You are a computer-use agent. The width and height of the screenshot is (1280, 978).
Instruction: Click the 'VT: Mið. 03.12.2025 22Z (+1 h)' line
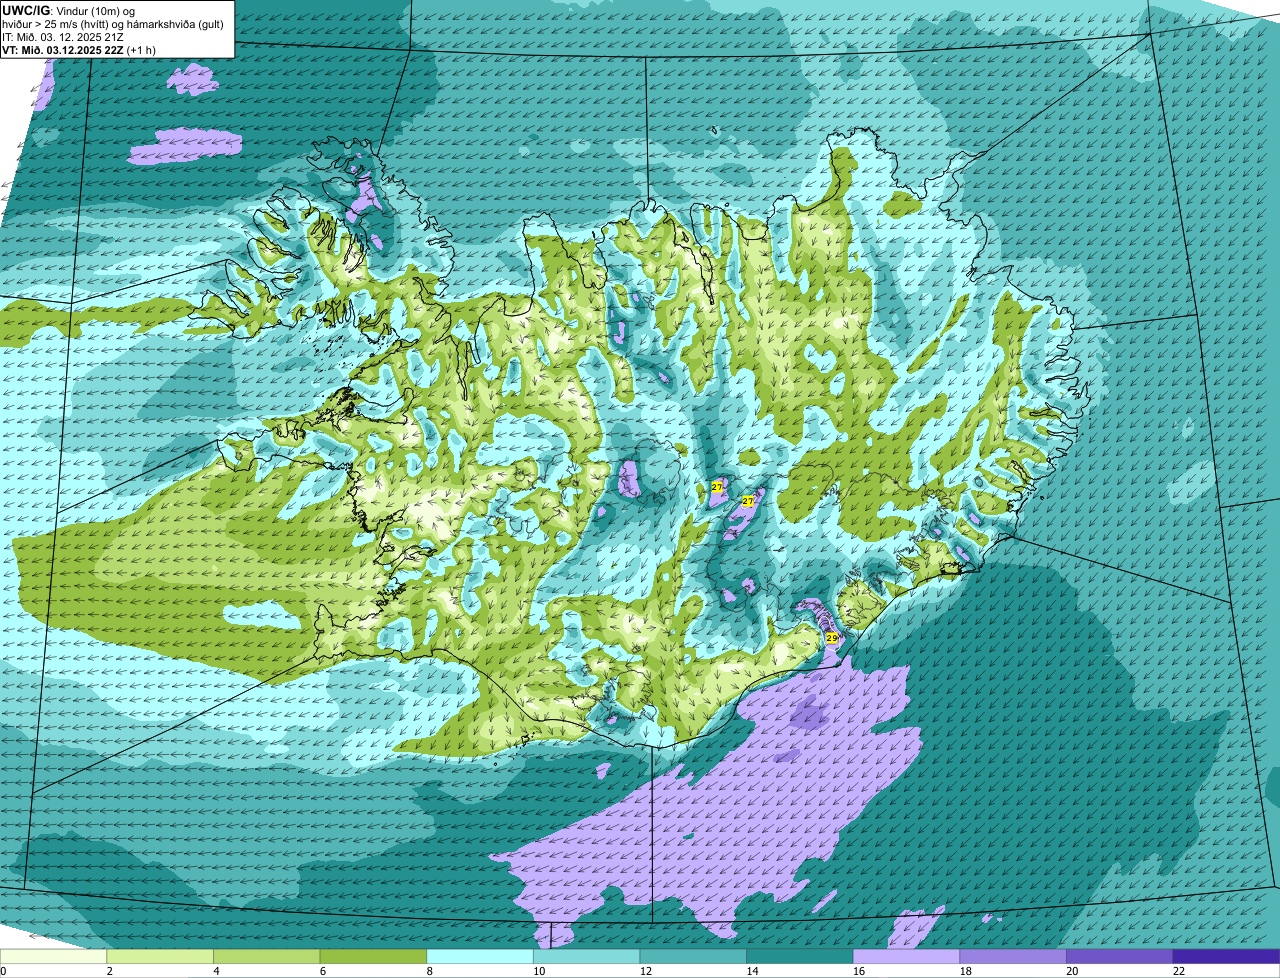pyautogui.click(x=78, y=50)
